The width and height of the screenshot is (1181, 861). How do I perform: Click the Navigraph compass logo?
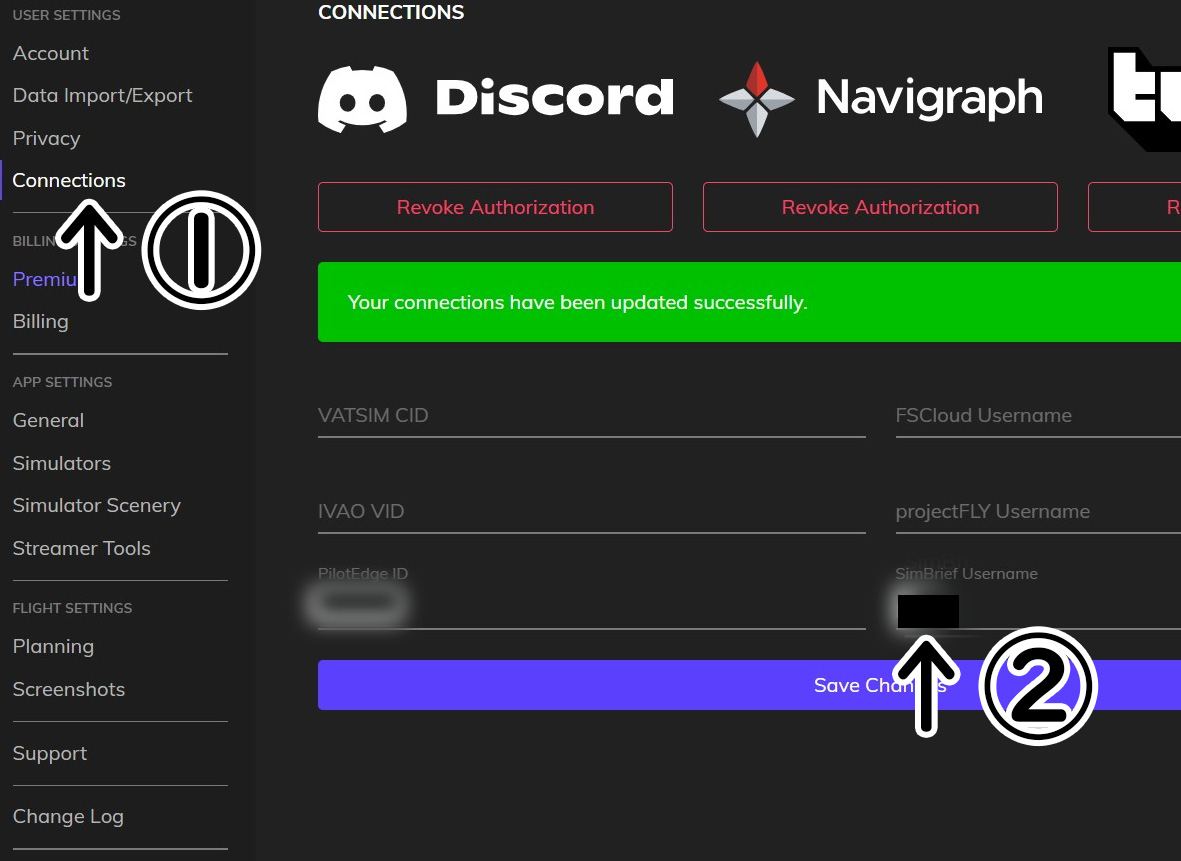(757, 98)
